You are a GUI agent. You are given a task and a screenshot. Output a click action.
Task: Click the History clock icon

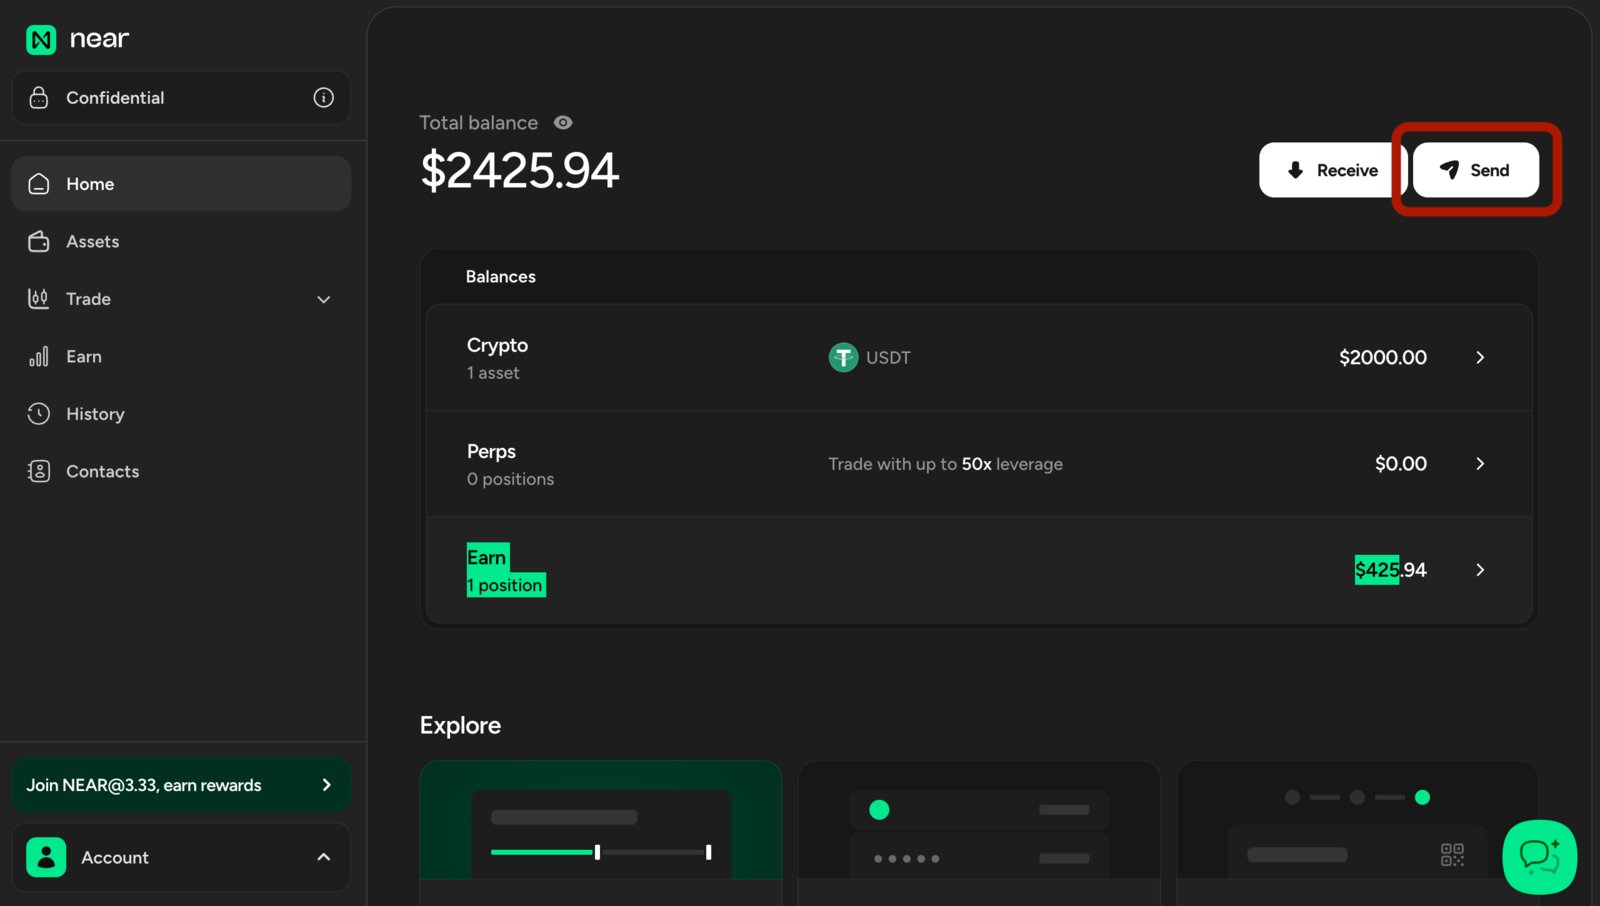[39, 414]
